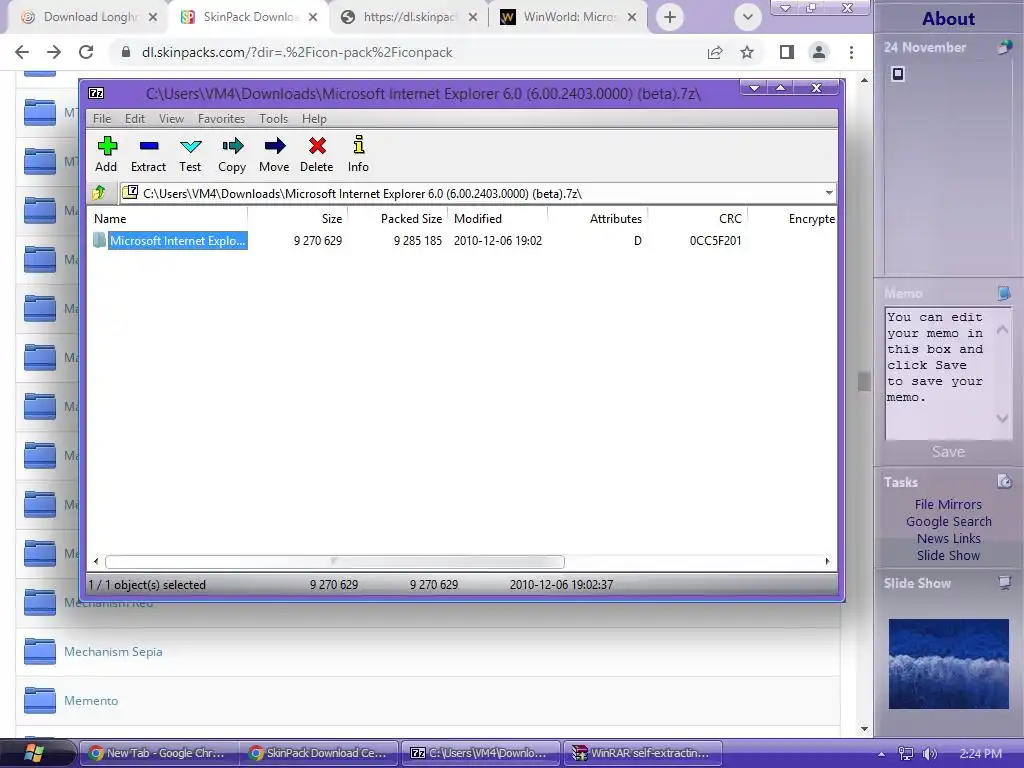Toggle the small checkbox under 24 November
Viewport: 1024px width, 768px height.
[898, 74]
